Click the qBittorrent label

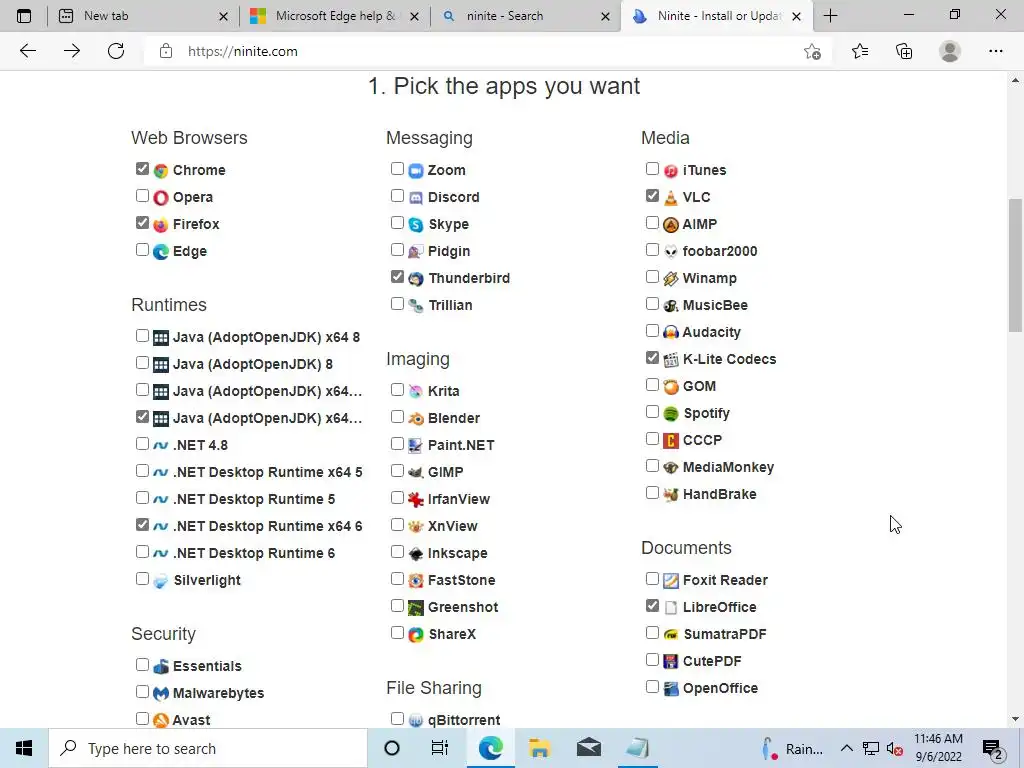[464, 720]
